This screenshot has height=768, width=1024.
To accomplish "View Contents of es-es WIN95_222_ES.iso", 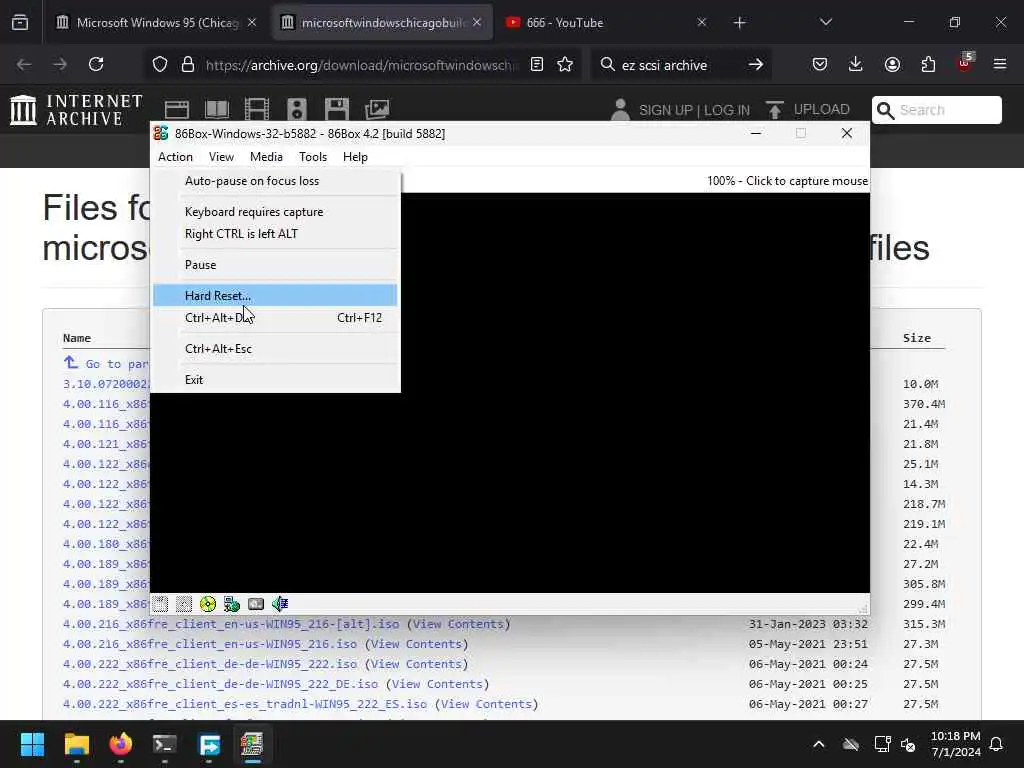I will pyautogui.click(x=487, y=704).
